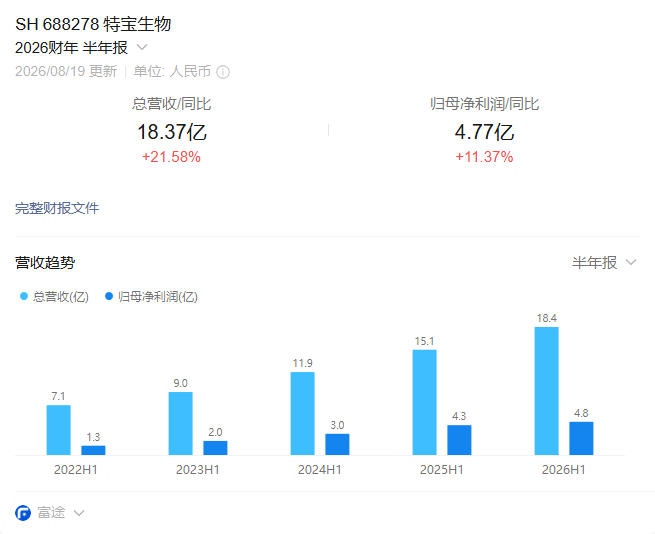Click the 2022H1 axis label
Image resolution: width=655 pixels, height=534 pixels.
(x=76, y=470)
